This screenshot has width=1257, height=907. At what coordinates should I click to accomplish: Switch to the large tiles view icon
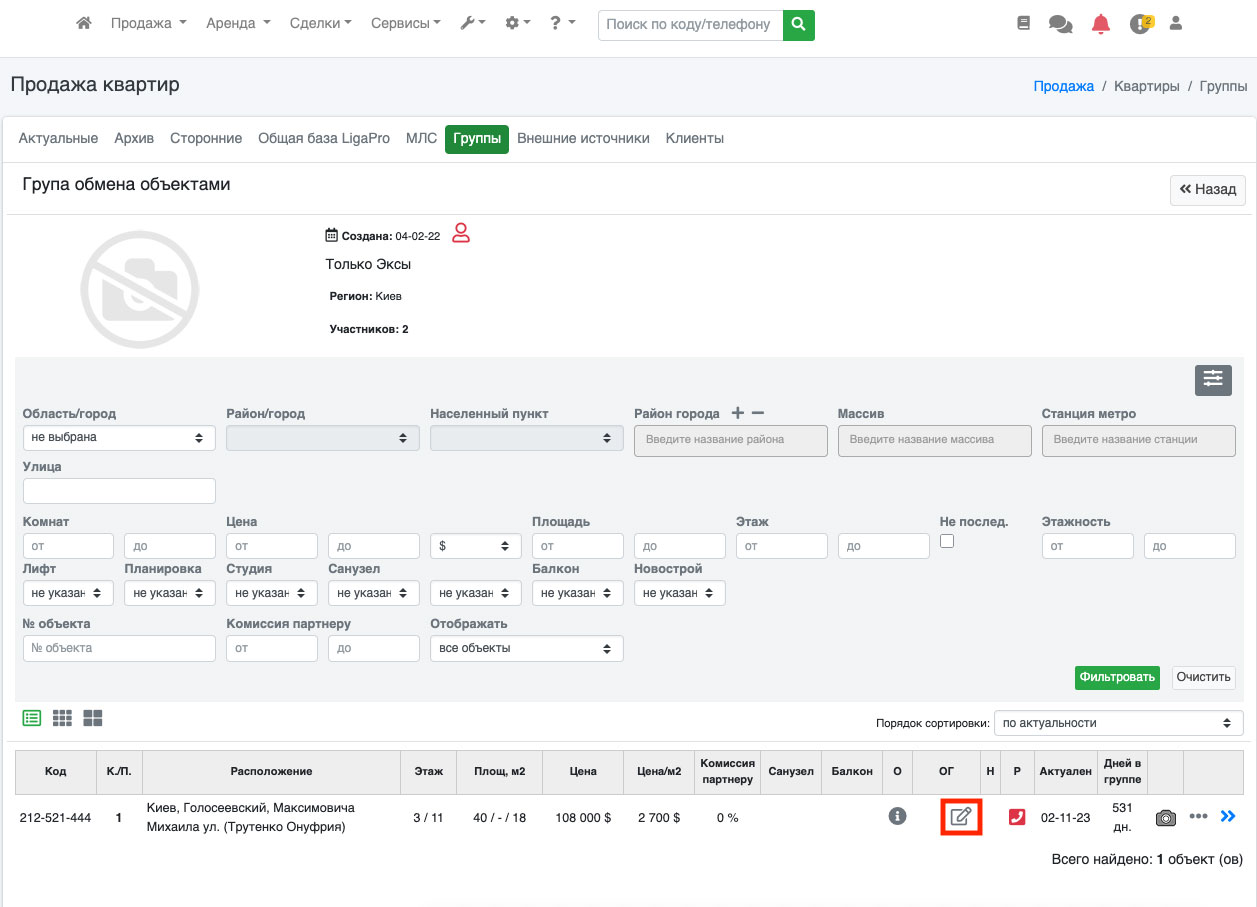pos(93,718)
